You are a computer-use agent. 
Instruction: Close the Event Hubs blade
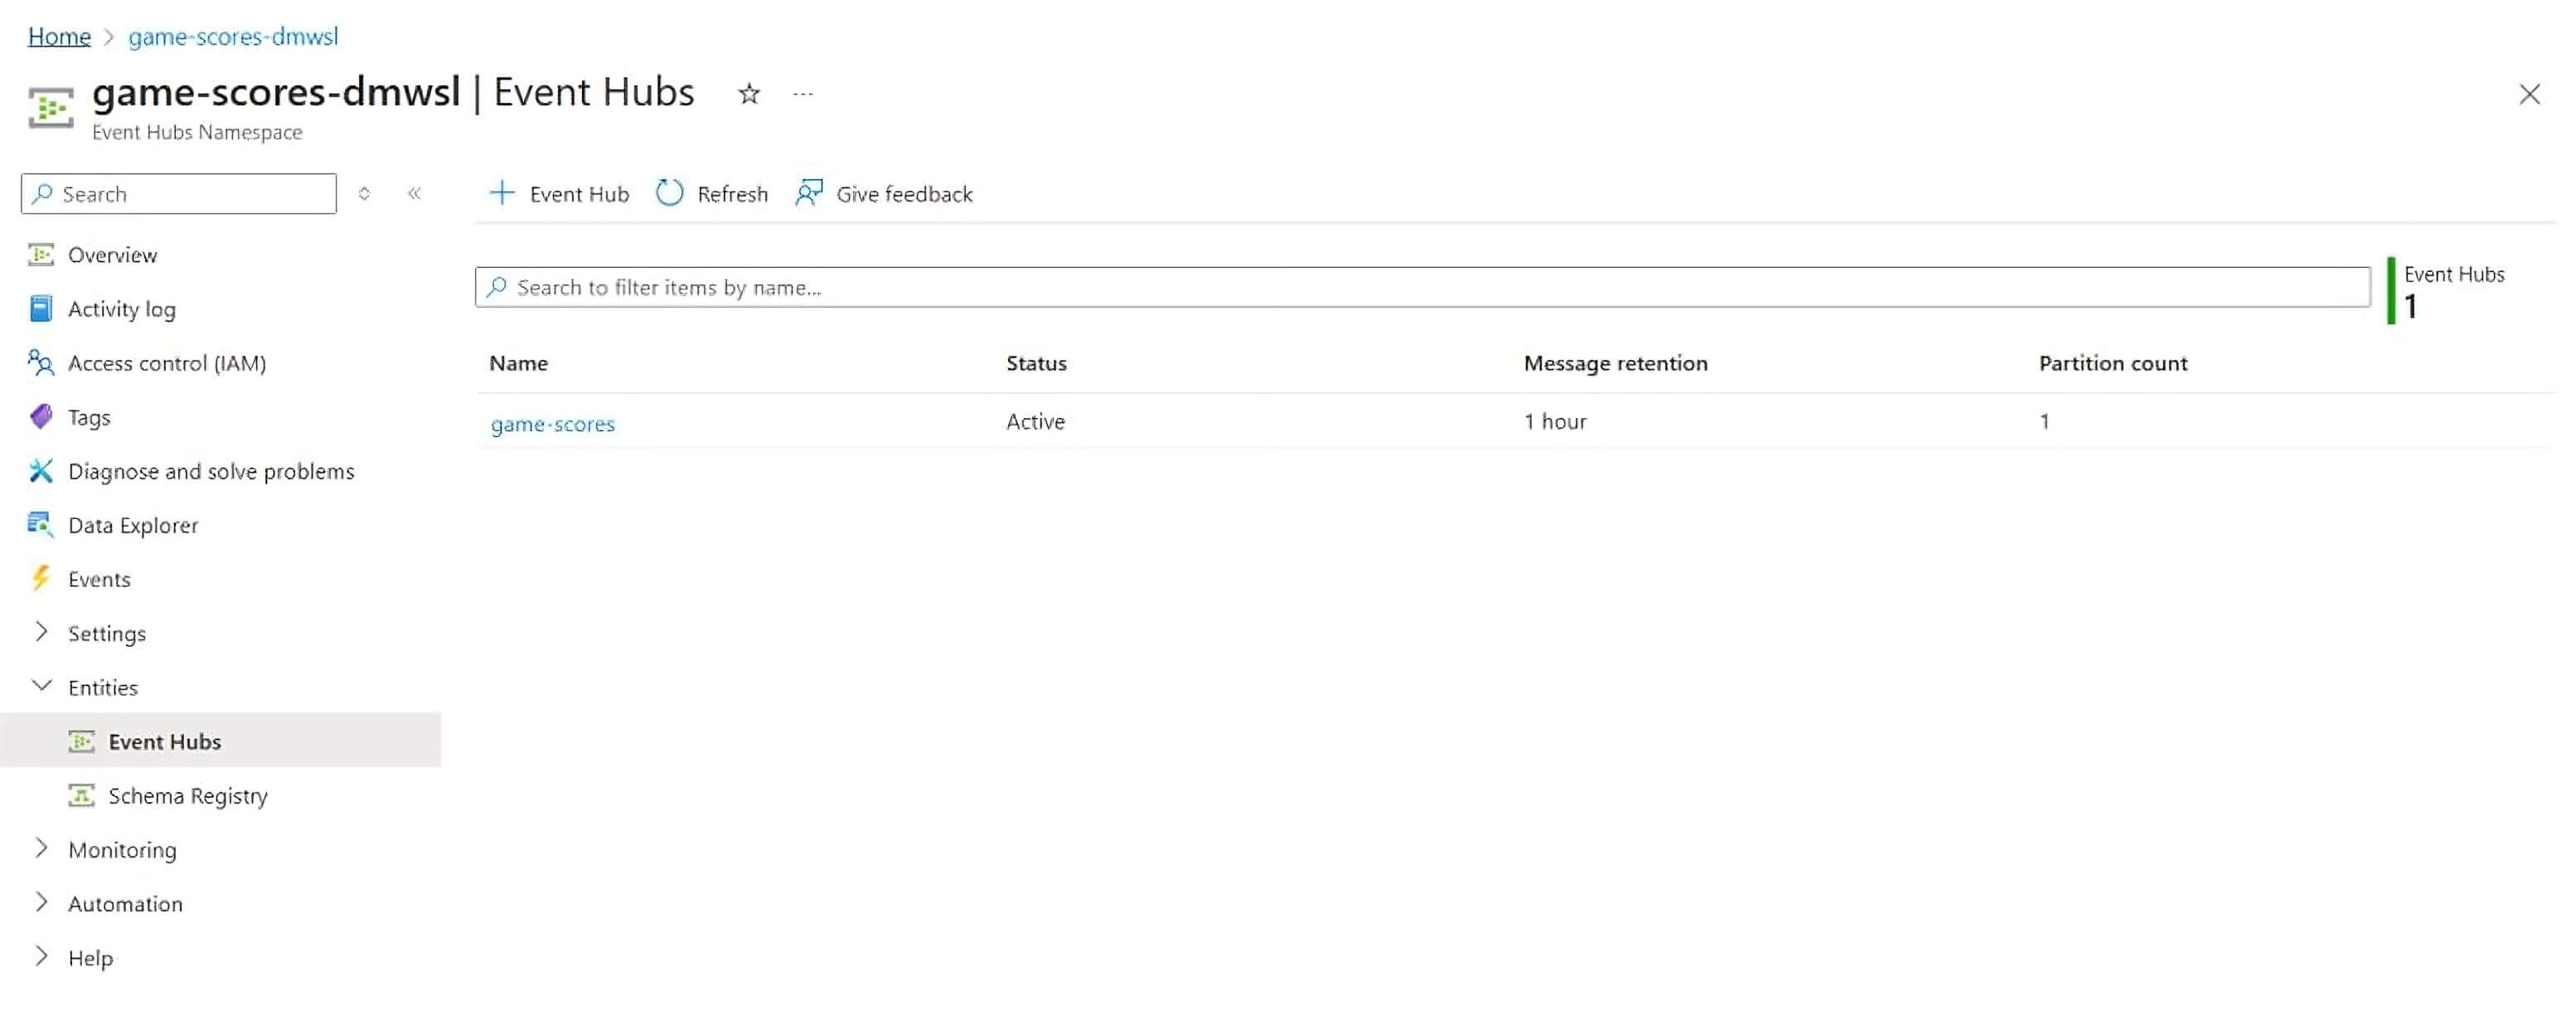2529,94
